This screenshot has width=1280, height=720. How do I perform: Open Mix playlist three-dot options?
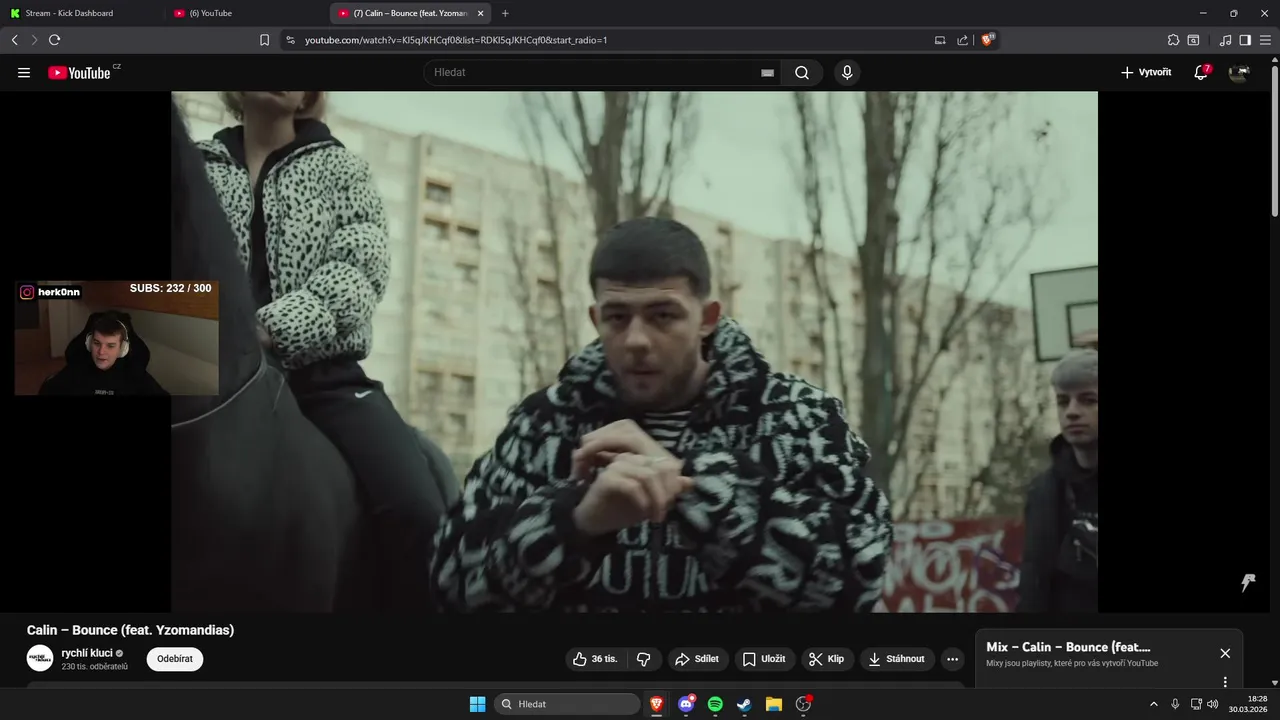pyautogui.click(x=1225, y=682)
